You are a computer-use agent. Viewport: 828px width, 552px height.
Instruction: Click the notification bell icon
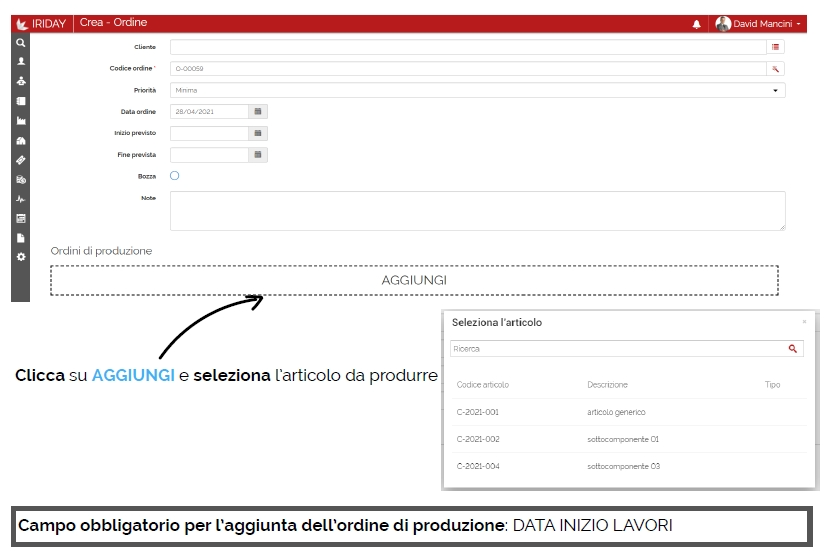coord(697,24)
